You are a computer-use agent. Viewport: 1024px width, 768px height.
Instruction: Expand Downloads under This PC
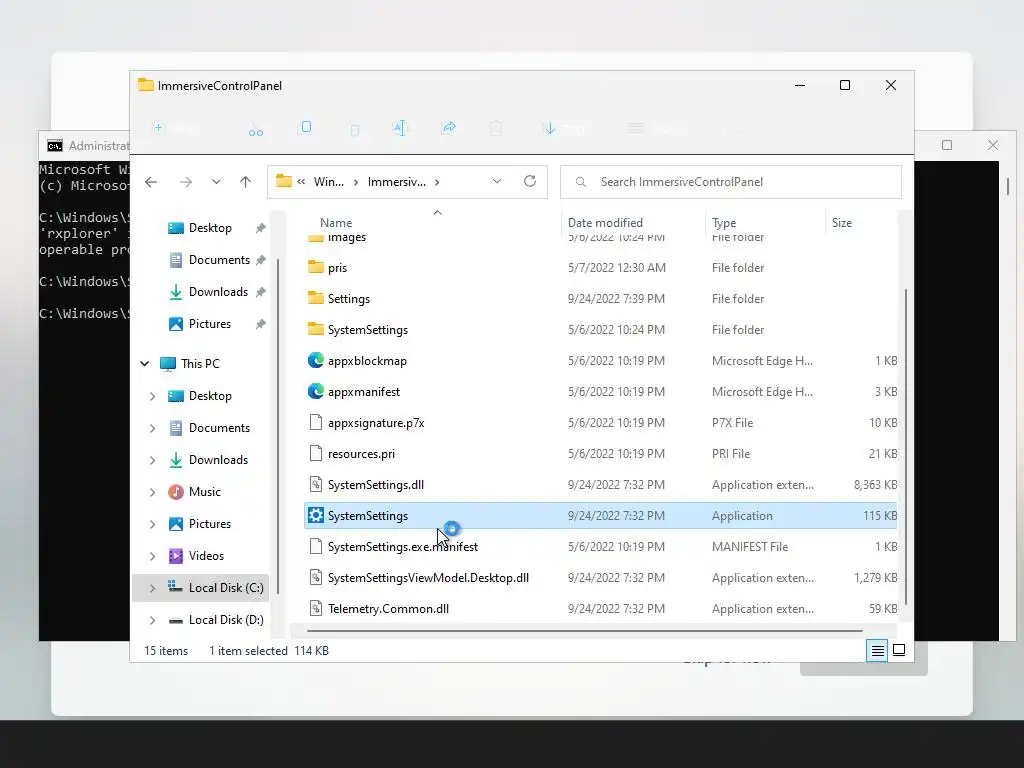[152, 460]
